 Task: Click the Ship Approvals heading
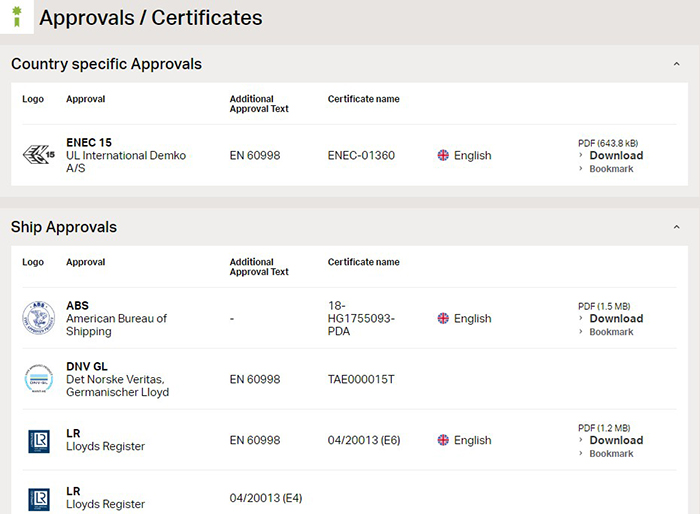tap(64, 227)
